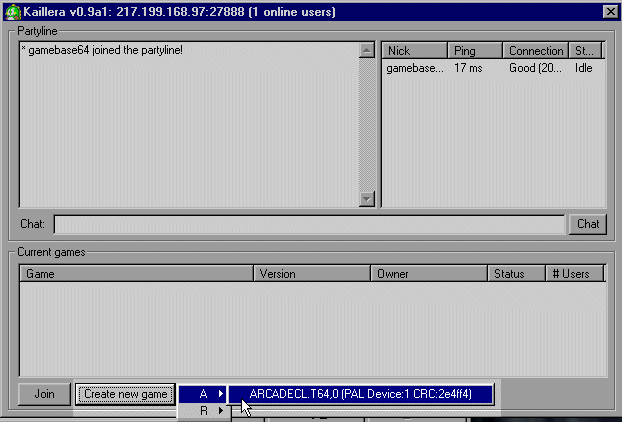This screenshot has width=622, height=422.
Task: Sort users by Nick column
Action: pos(415,51)
